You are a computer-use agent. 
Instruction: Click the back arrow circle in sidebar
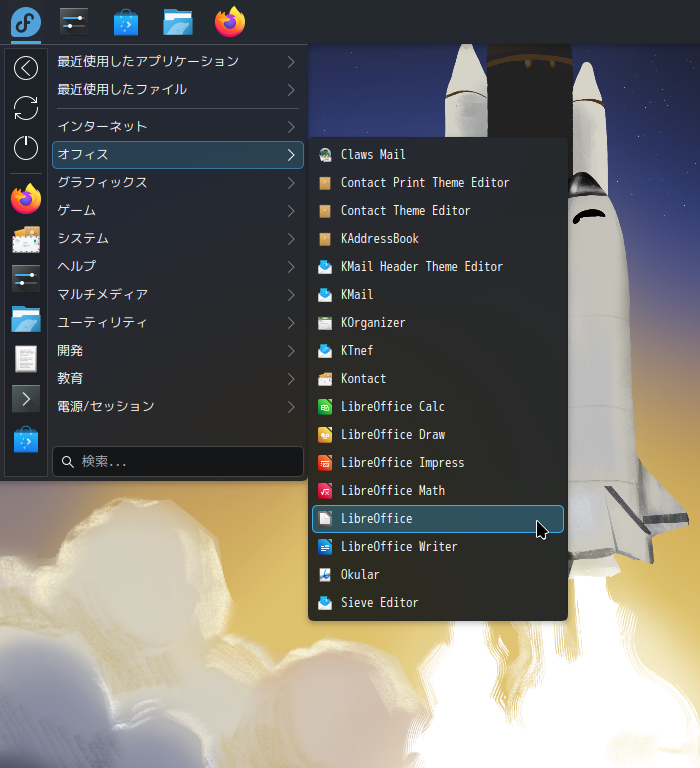click(x=26, y=68)
